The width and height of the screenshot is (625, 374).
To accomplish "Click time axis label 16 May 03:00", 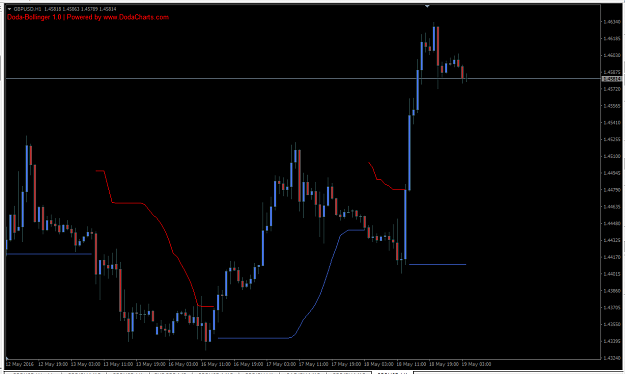I will [183, 364].
